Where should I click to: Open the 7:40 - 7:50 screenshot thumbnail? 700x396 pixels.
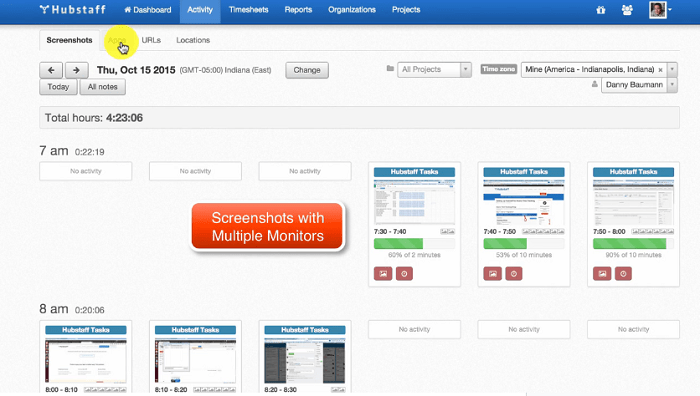point(524,202)
